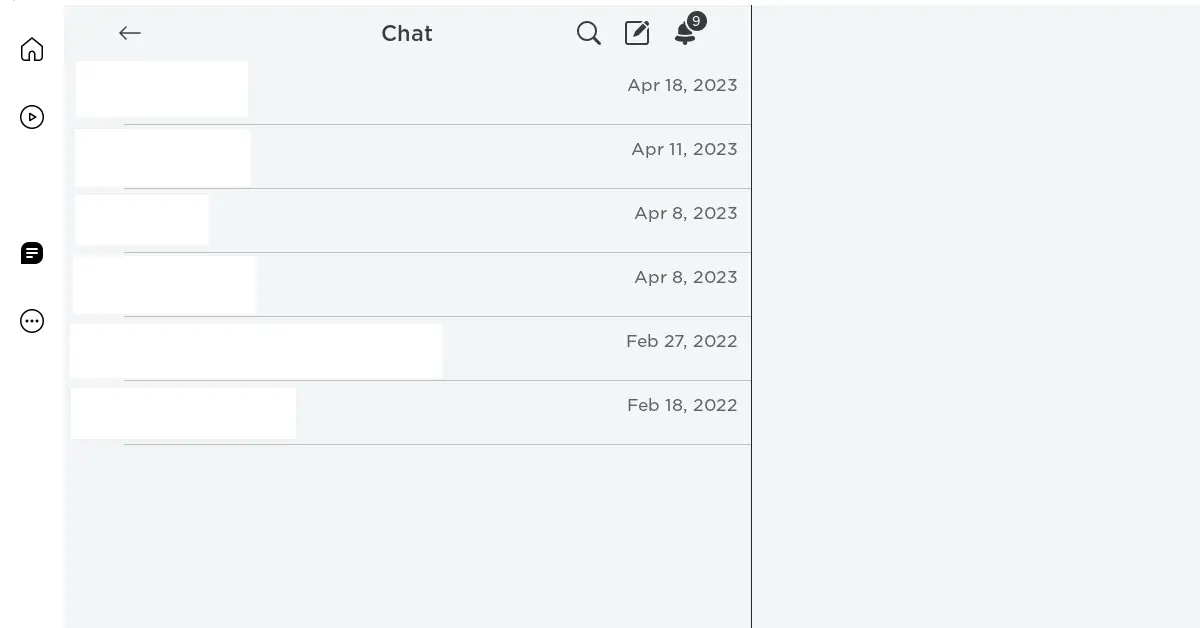This screenshot has height=628, width=1200.
Task: Click the empty conversation pane
Action: pos(976,318)
